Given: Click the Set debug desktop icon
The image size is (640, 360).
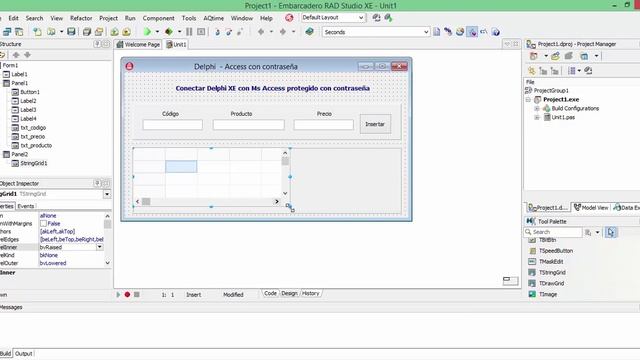Looking at the screenshot, I should point(388,18).
